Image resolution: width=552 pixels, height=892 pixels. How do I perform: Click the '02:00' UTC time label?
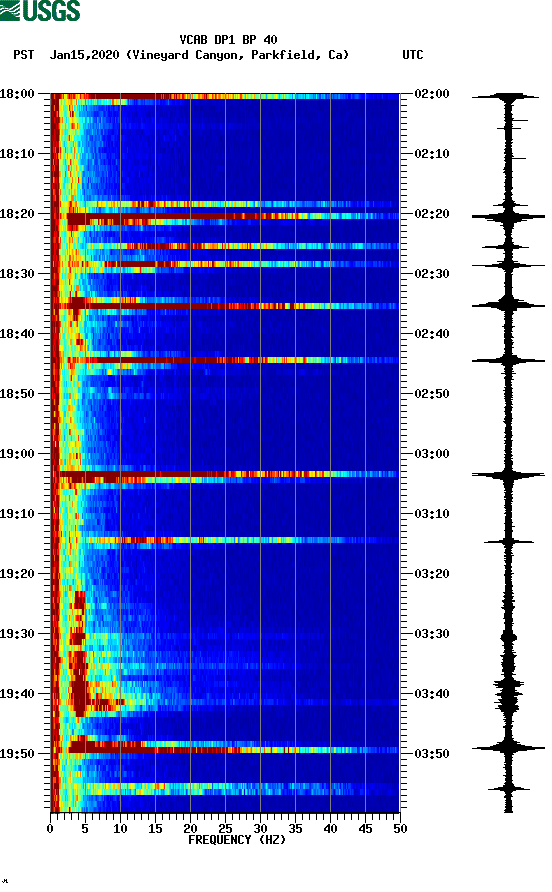click(x=432, y=94)
